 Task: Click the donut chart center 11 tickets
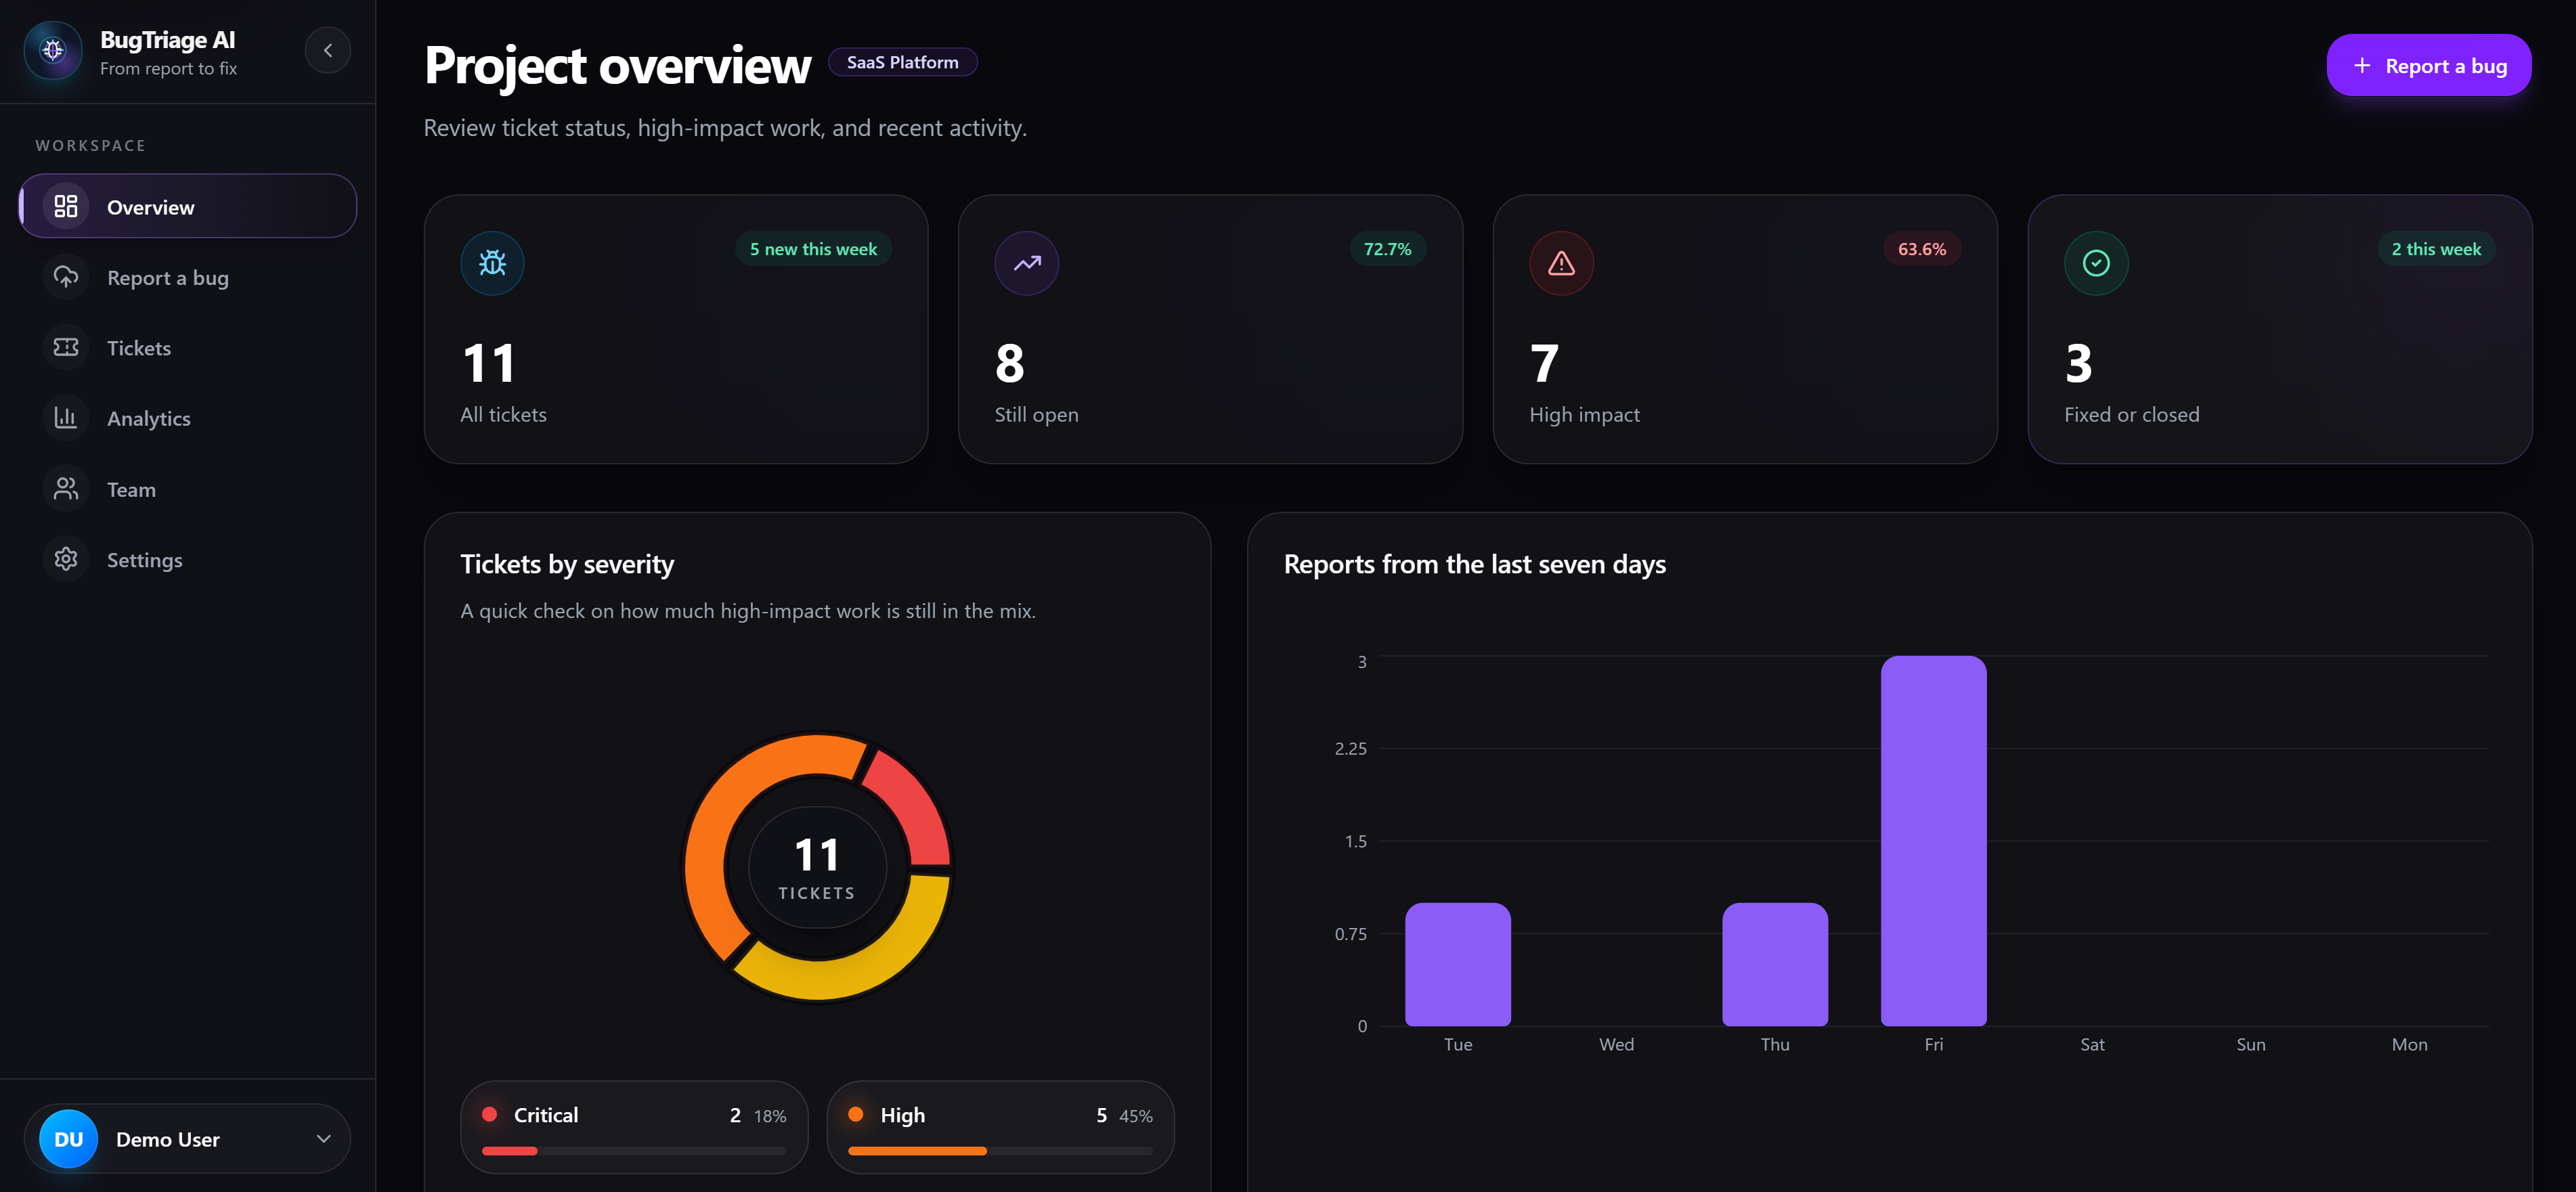tap(817, 867)
